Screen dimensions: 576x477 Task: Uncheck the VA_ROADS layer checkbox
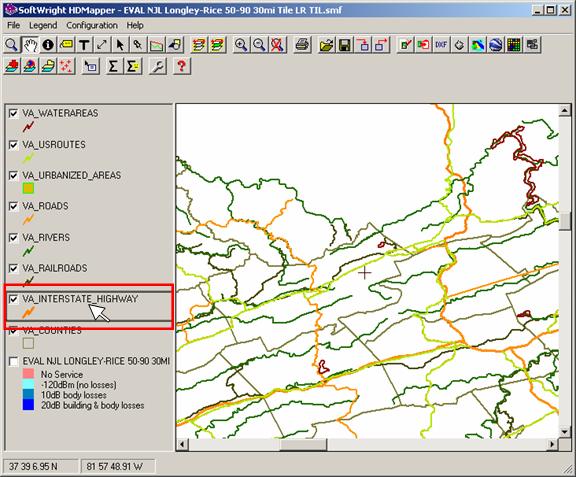click(x=14, y=206)
